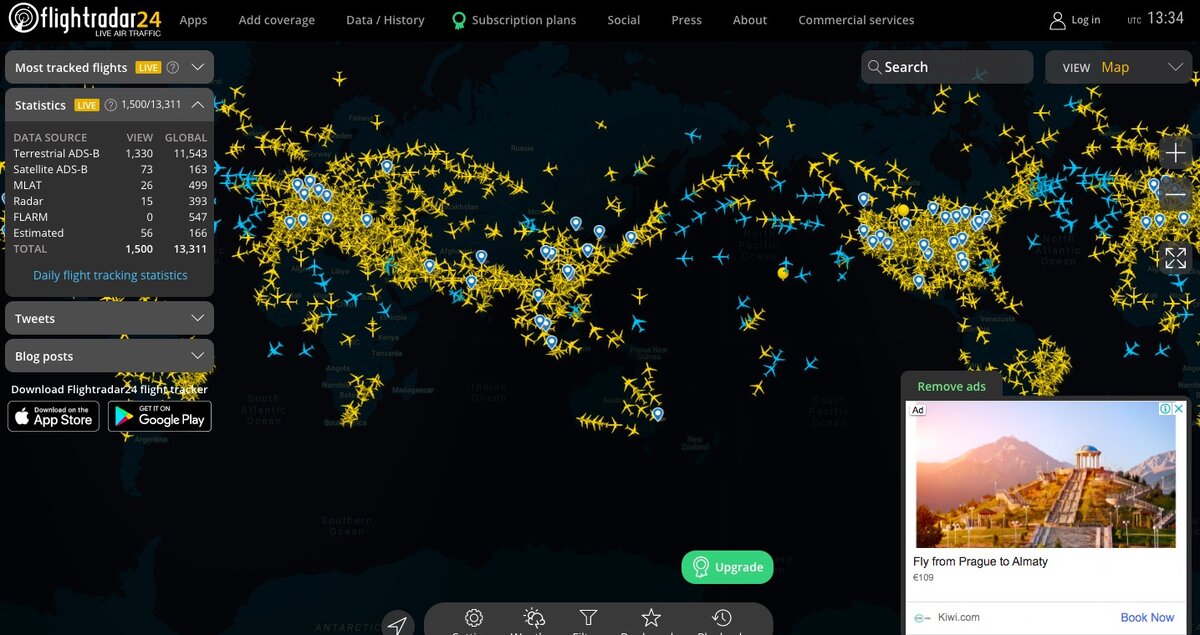
Task: Click the Log in link
Action: (x=1075, y=20)
